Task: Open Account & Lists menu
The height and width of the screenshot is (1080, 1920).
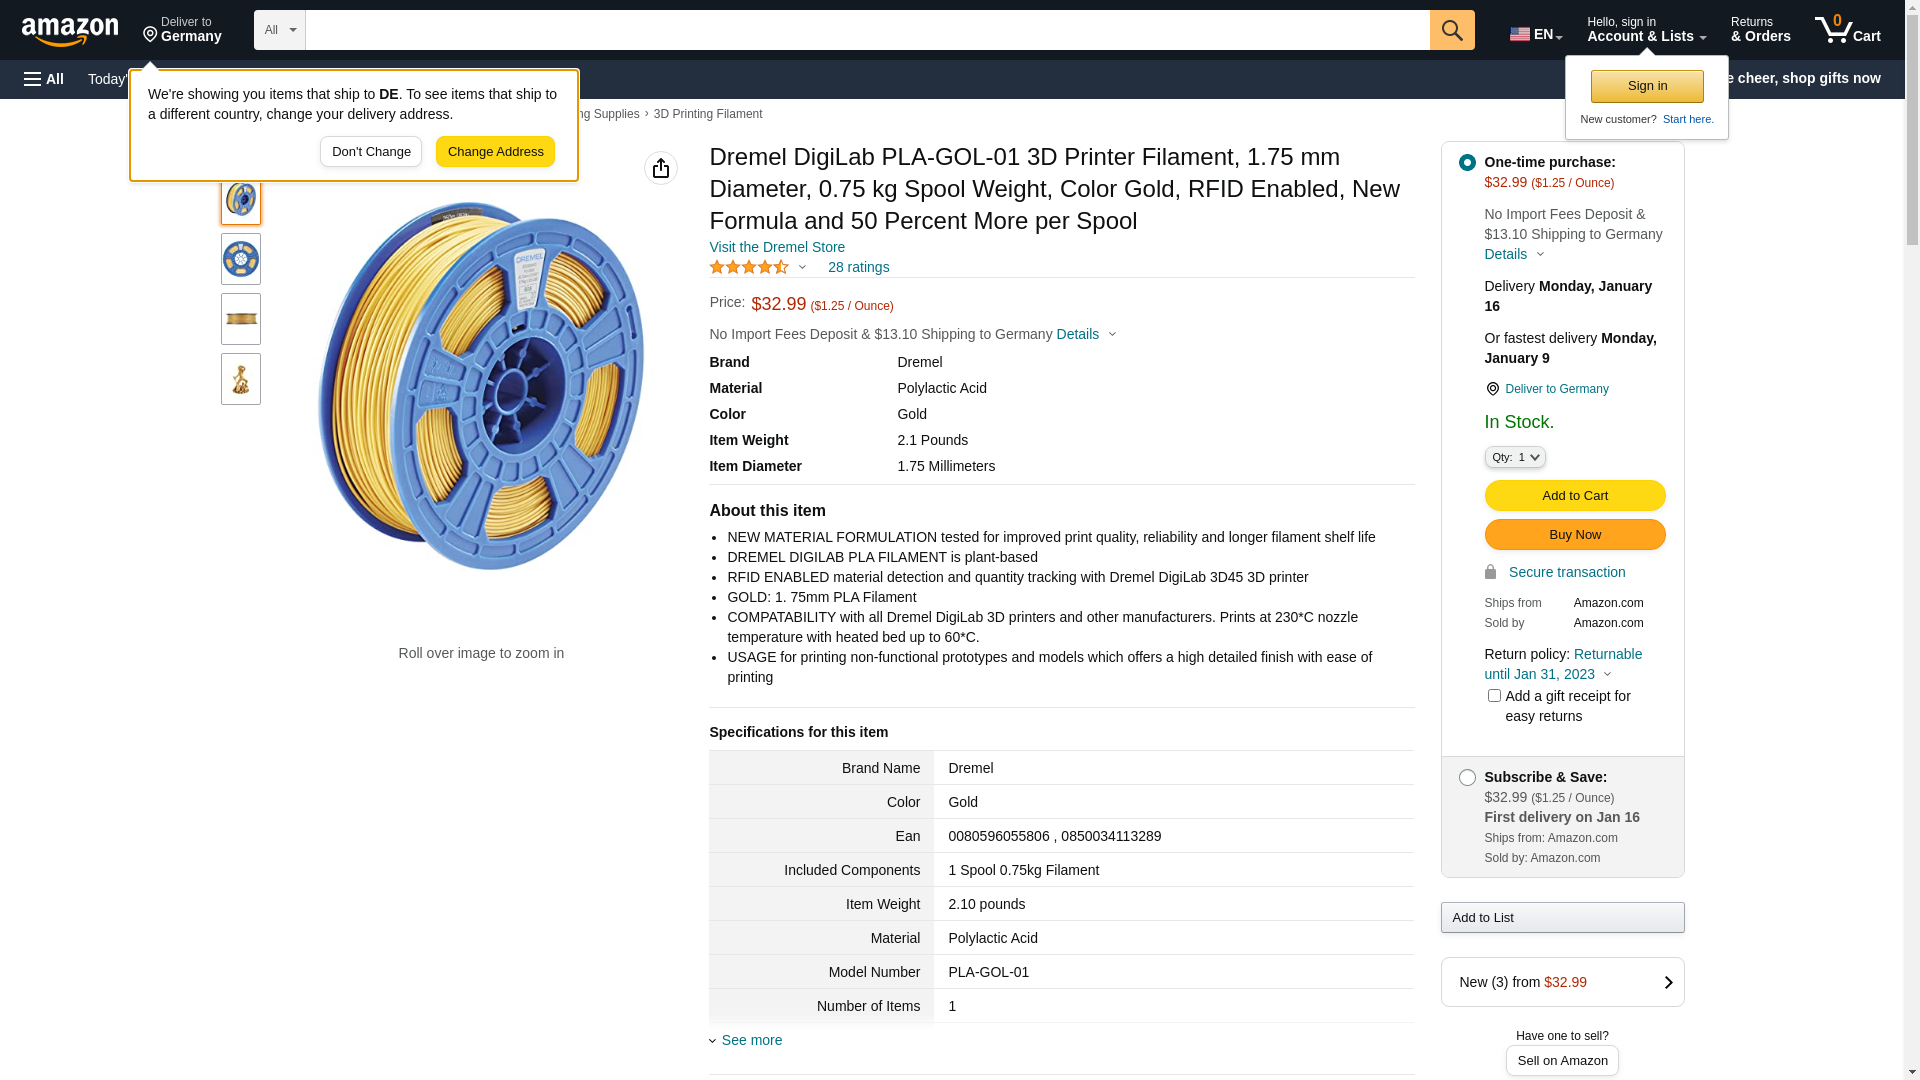Action: point(1646,30)
